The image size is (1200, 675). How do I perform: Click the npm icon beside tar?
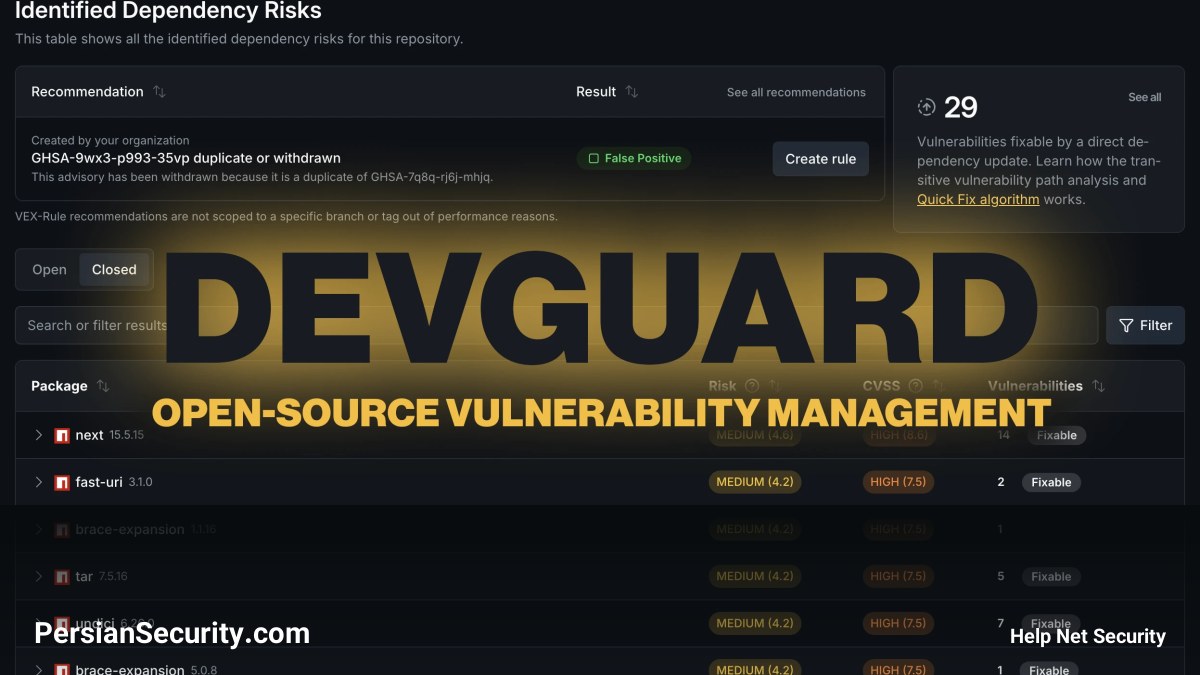[62, 577]
